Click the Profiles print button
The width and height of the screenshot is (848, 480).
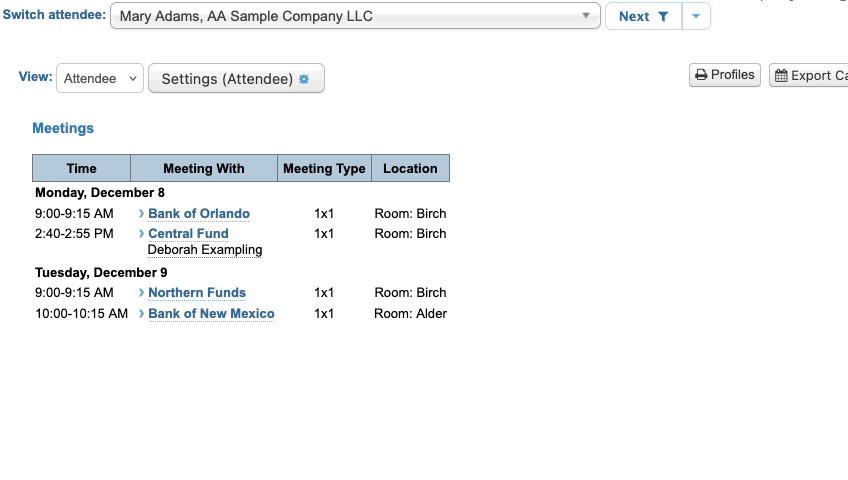click(725, 75)
